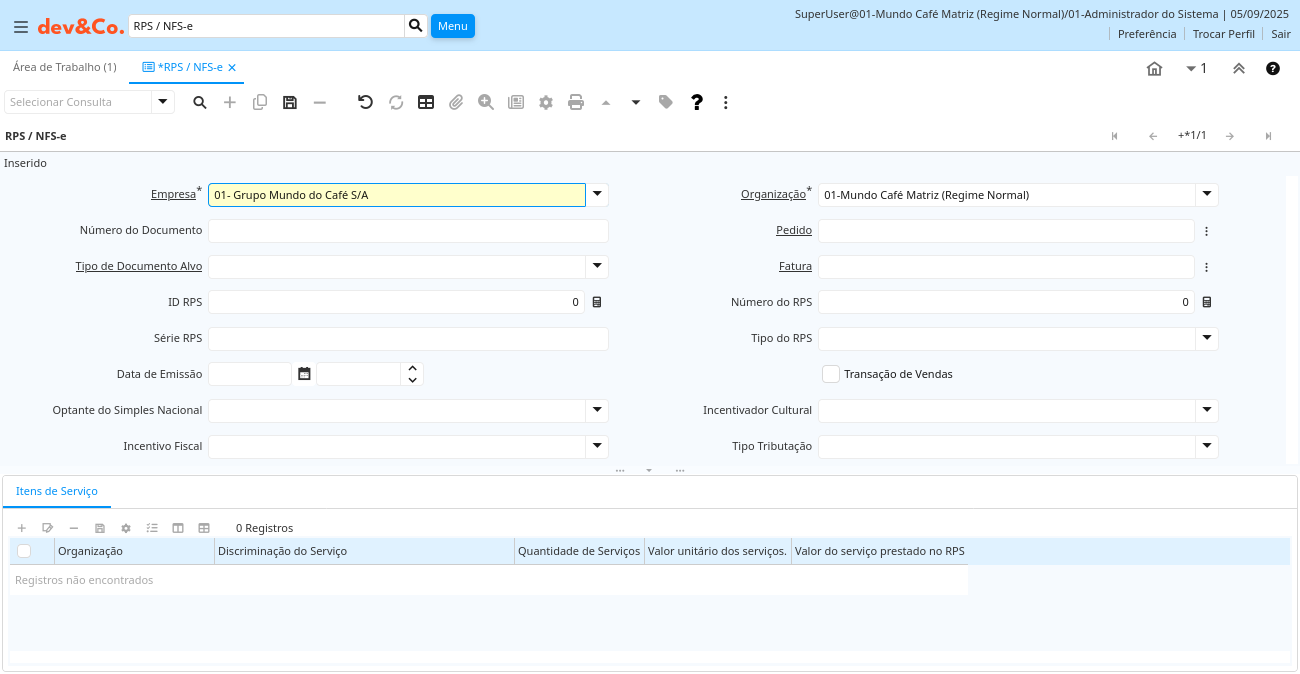Expand the Tipo de Documento Alvo dropdown

[597, 266]
